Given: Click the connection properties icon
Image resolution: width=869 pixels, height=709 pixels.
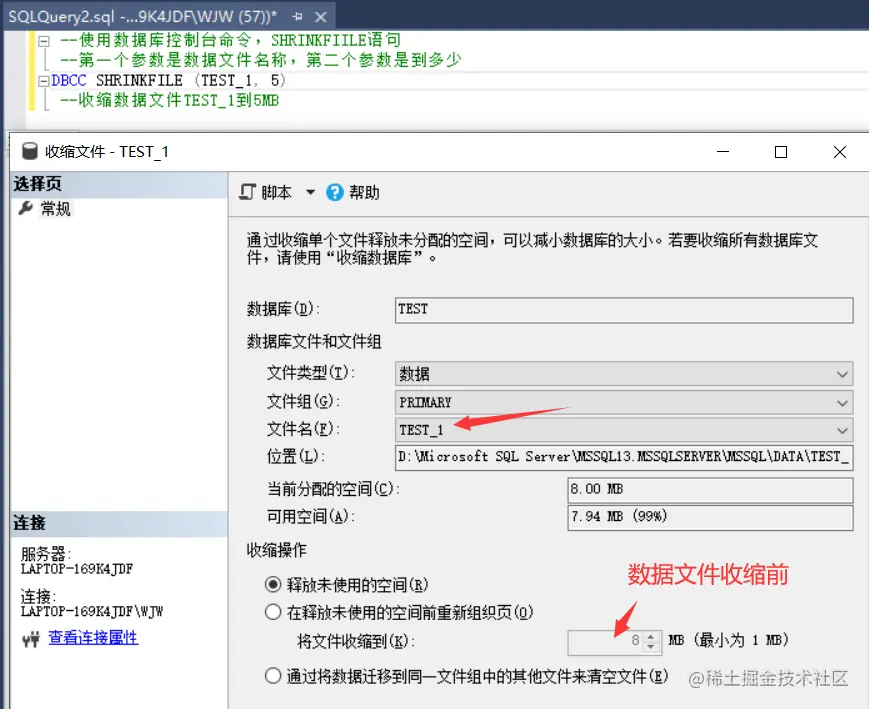Looking at the screenshot, I should [31, 639].
